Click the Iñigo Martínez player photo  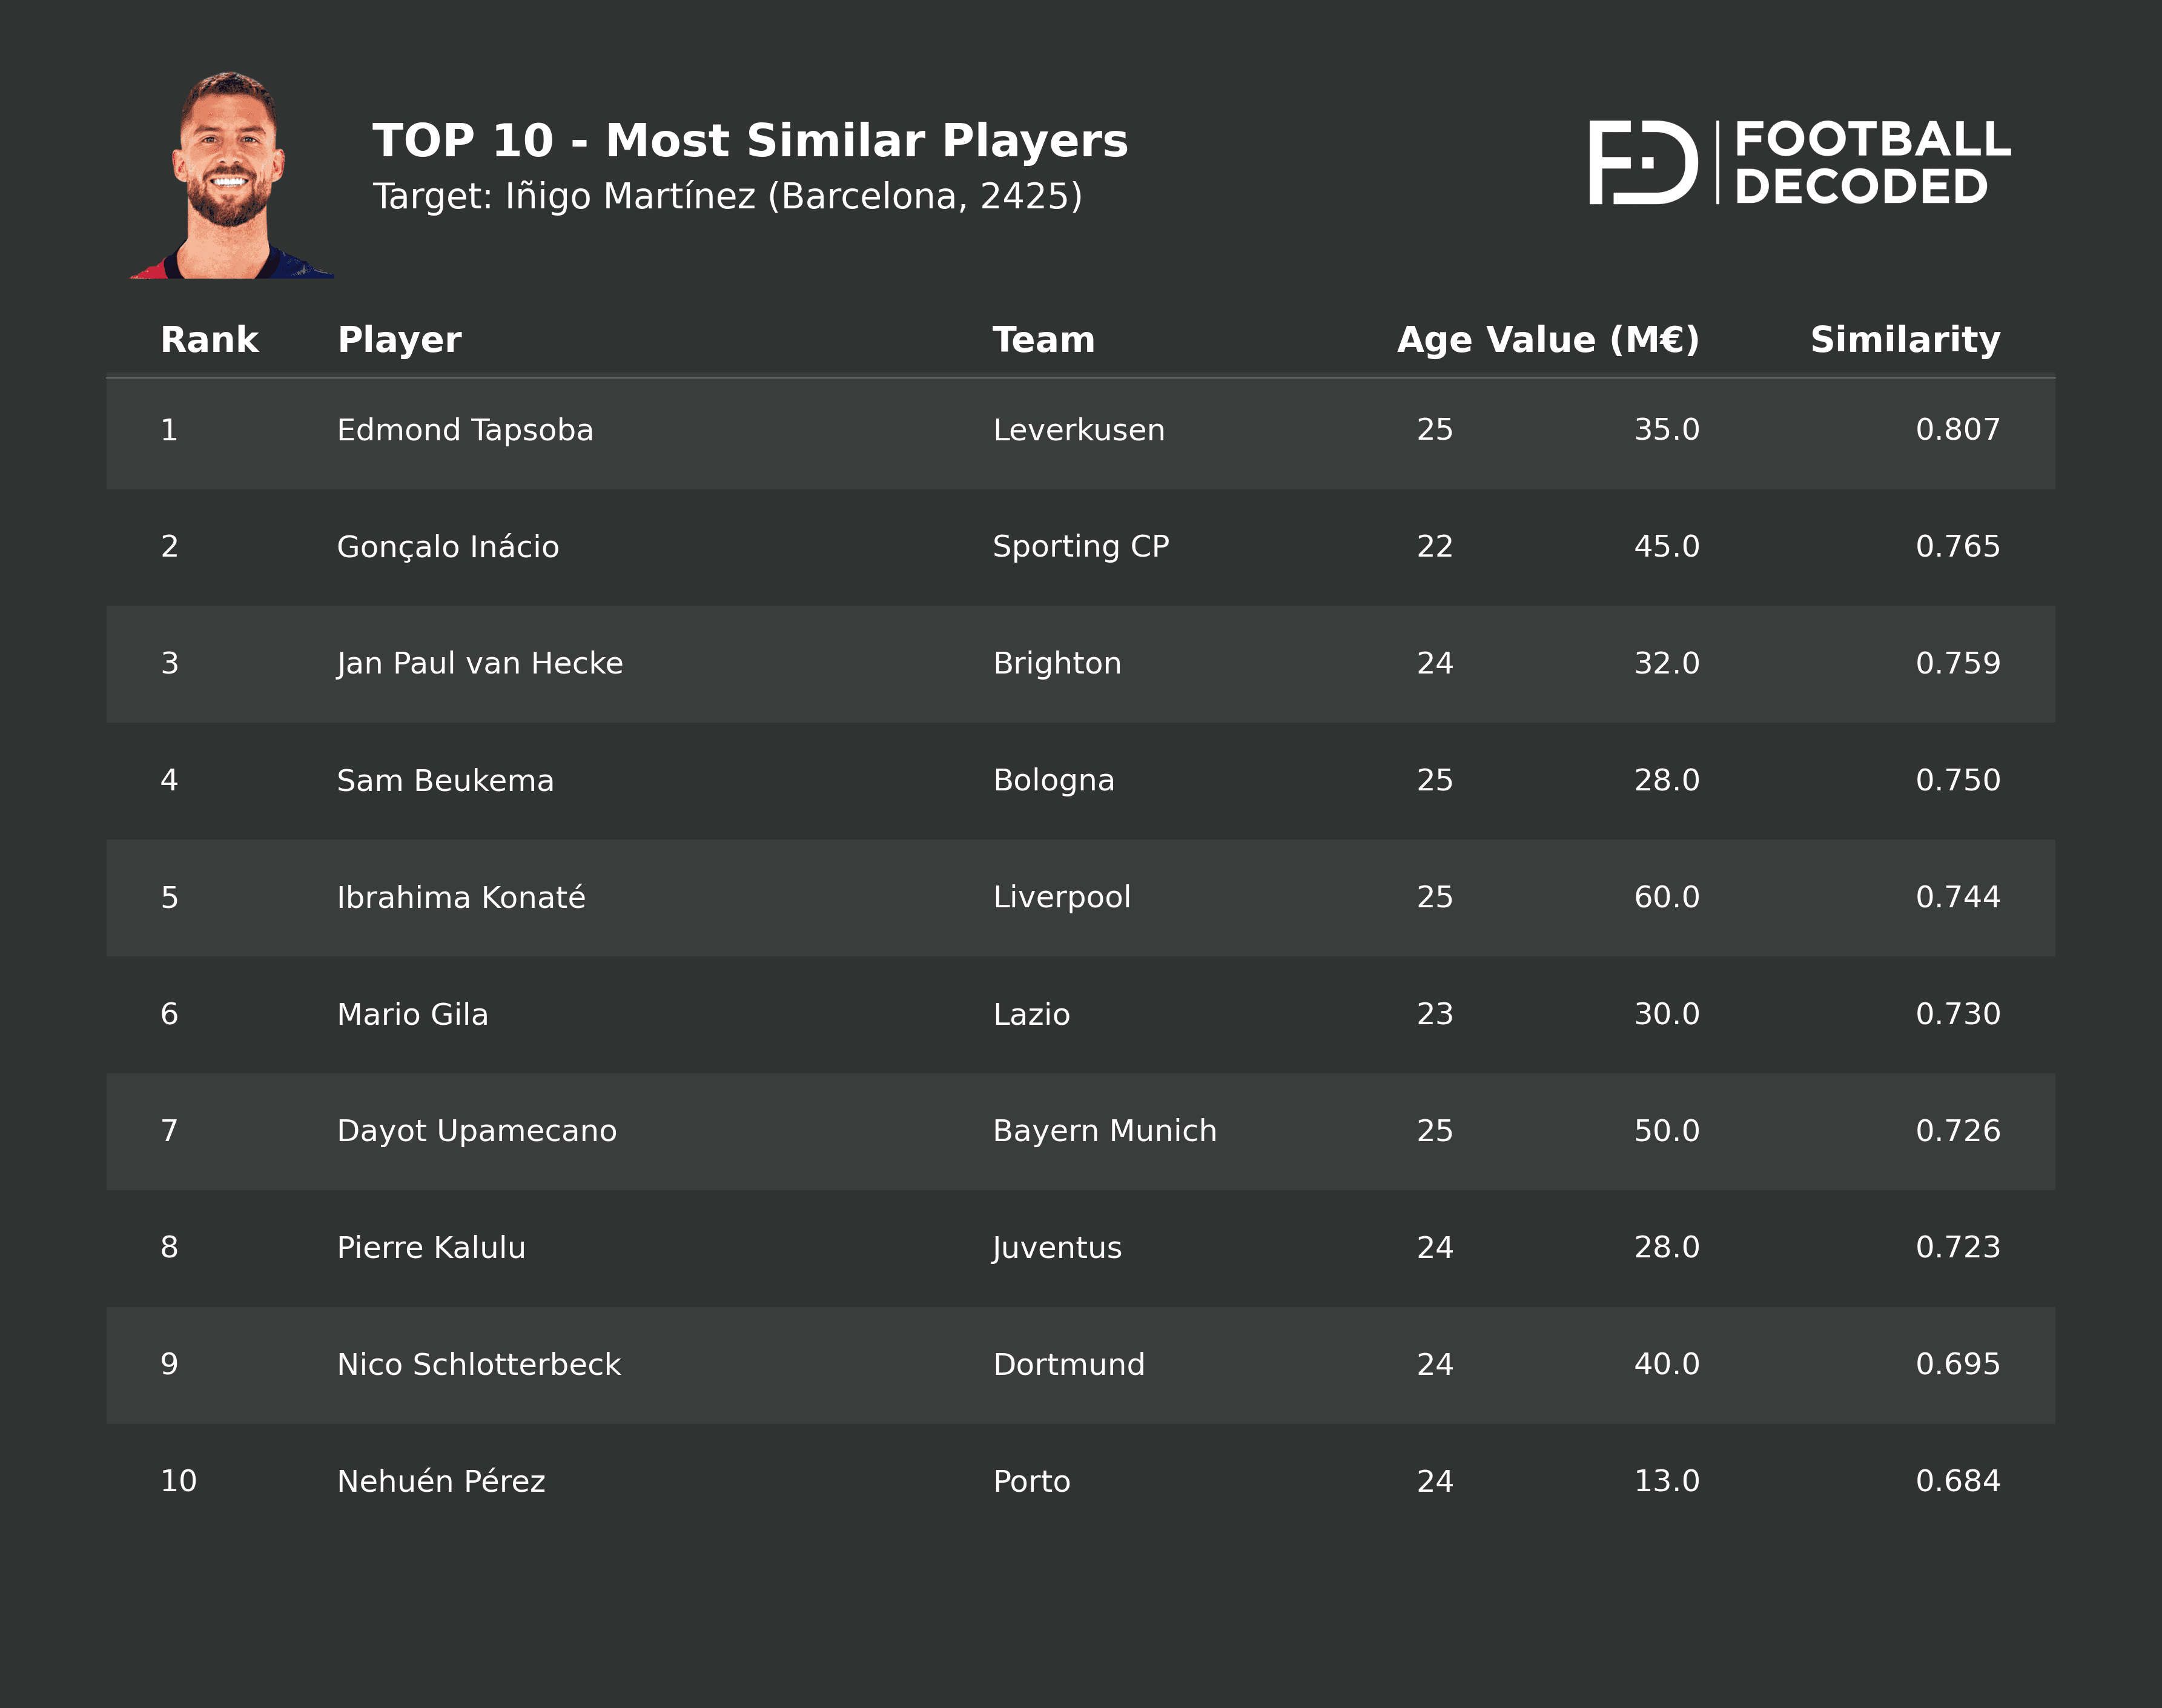(x=231, y=176)
